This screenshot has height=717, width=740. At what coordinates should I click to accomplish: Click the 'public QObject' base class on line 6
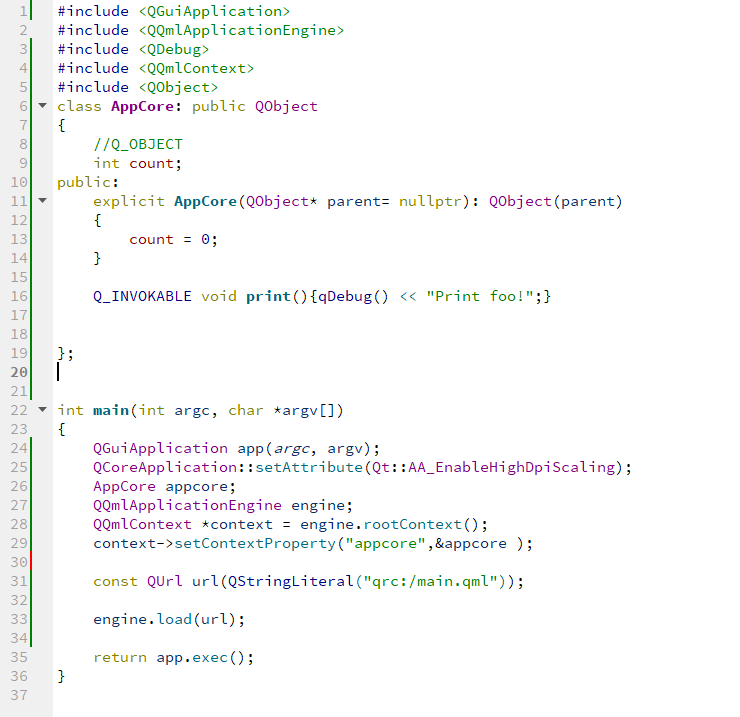click(x=255, y=107)
